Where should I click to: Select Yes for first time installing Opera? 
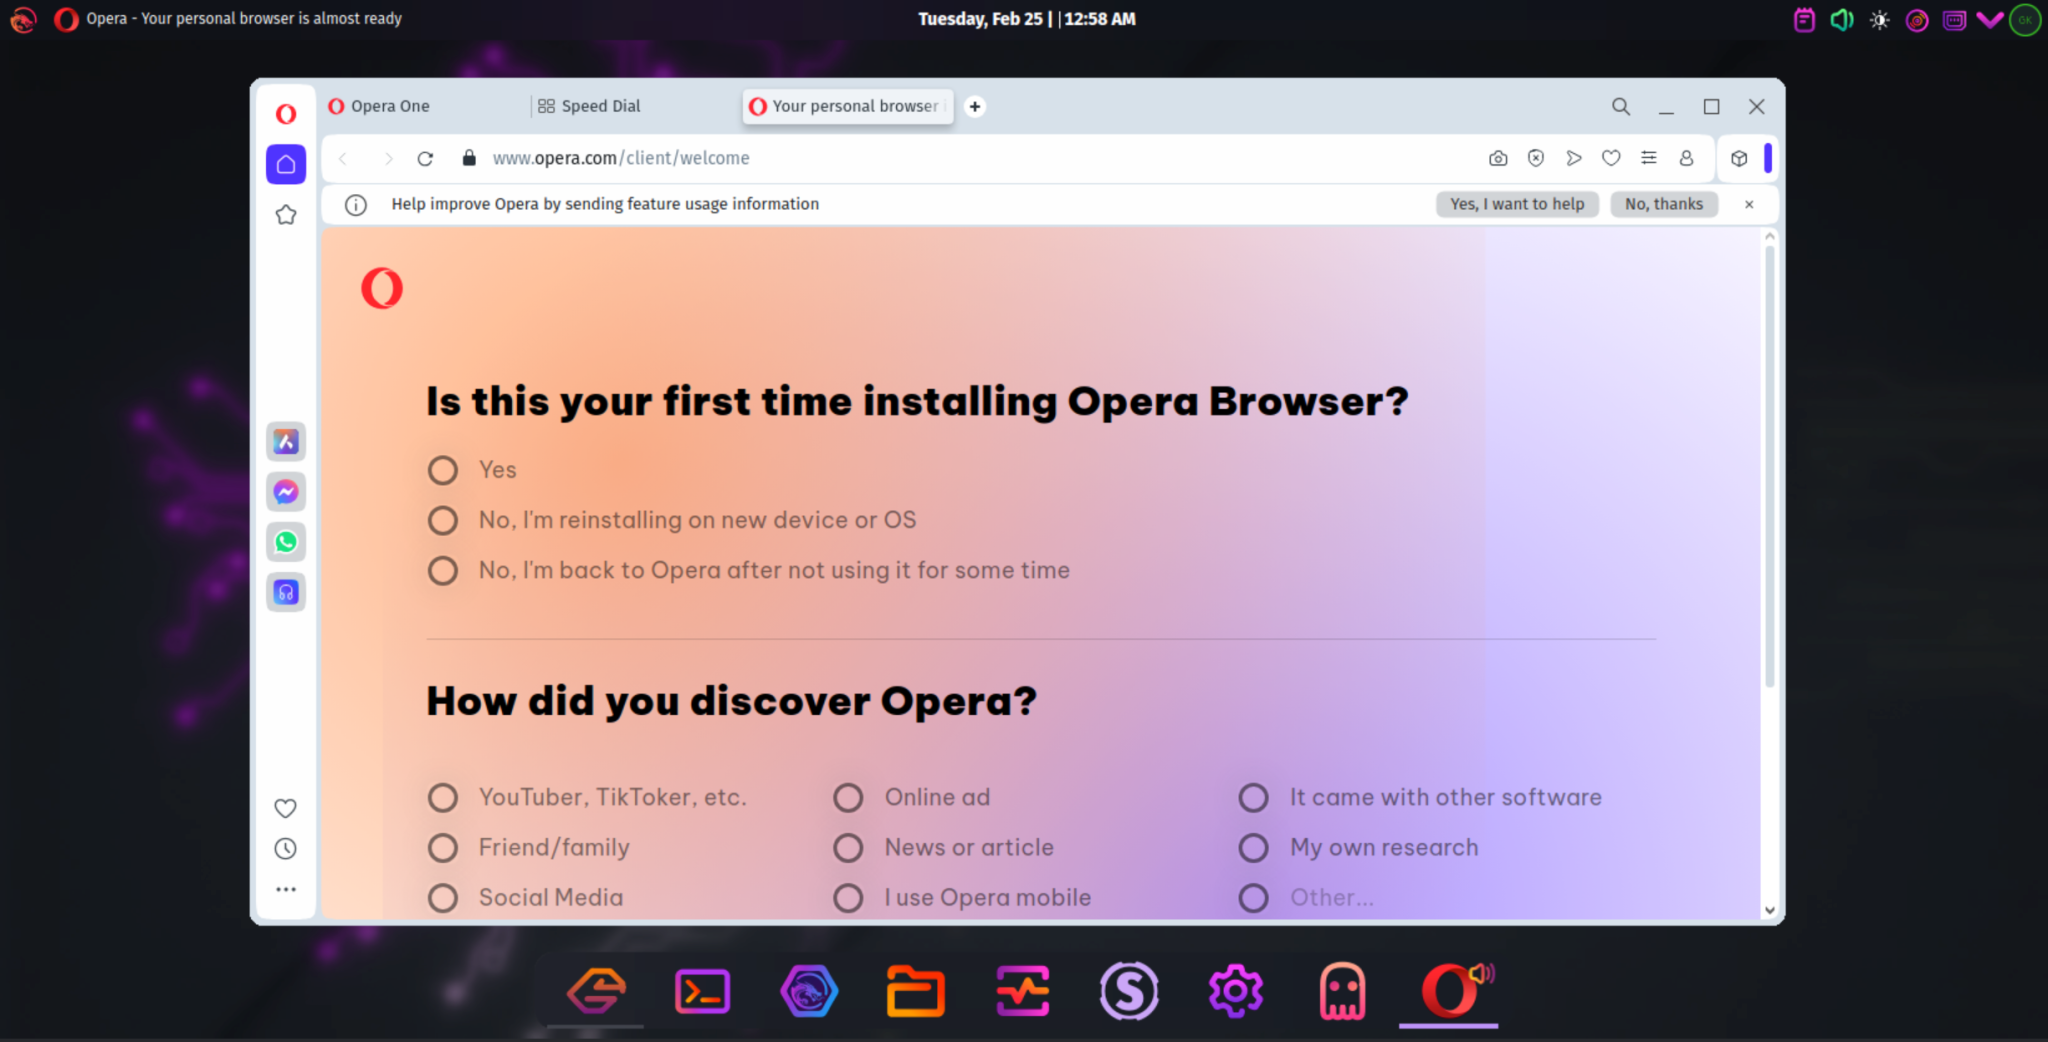443,469
